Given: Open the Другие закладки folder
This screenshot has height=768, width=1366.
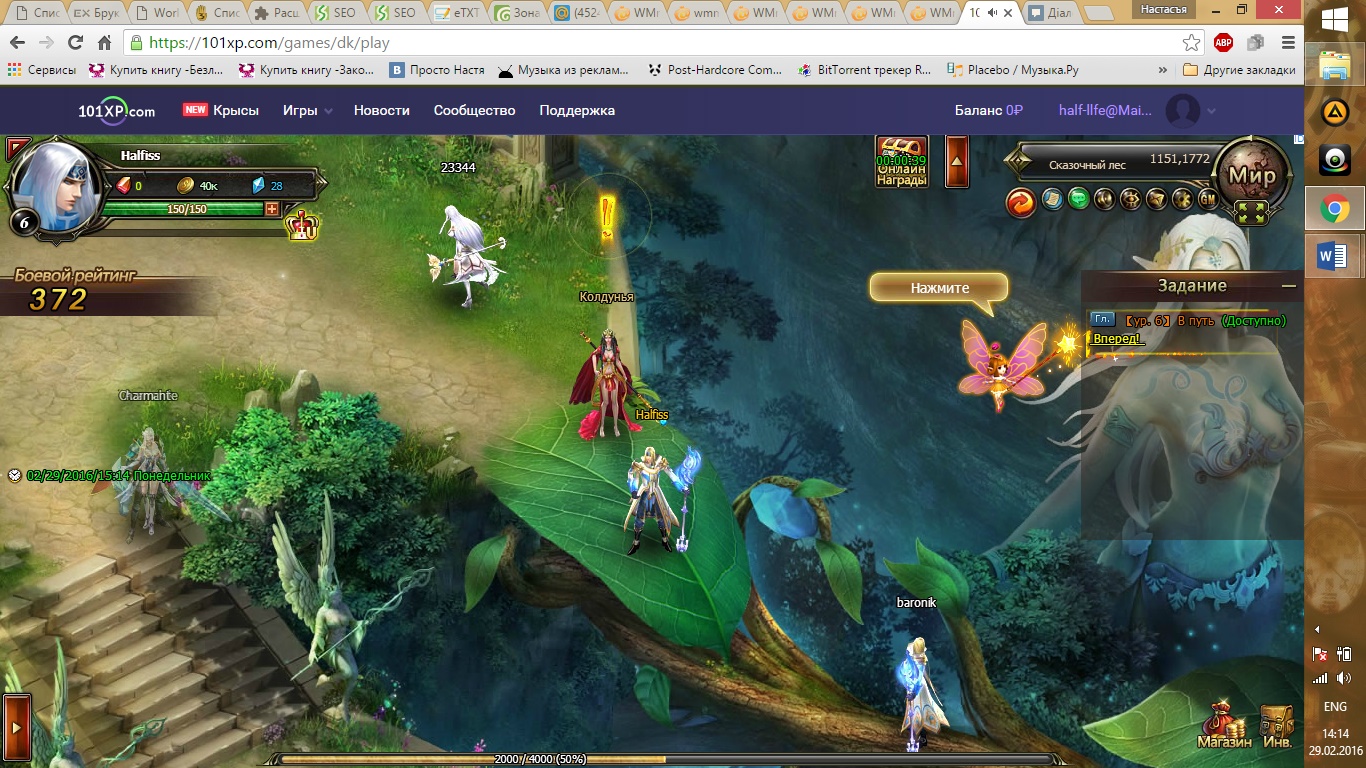Looking at the screenshot, I should coord(1239,70).
